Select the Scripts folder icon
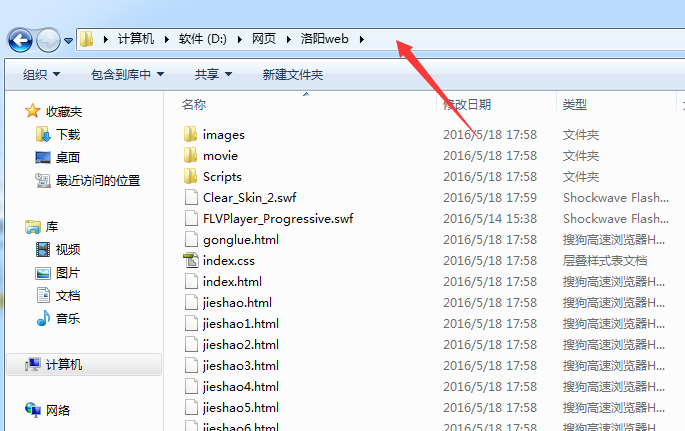 pyautogui.click(x=190, y=176)
